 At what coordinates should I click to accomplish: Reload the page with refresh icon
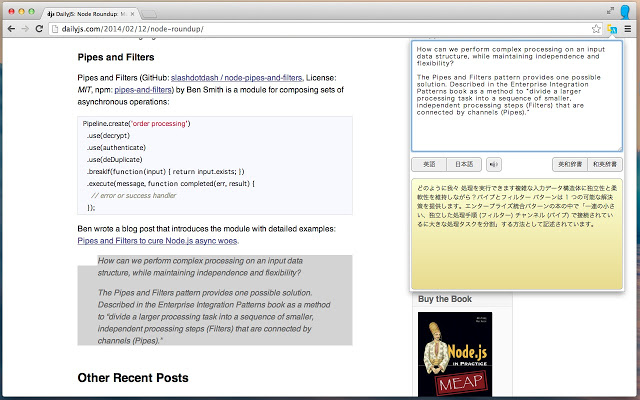[39, 29]
